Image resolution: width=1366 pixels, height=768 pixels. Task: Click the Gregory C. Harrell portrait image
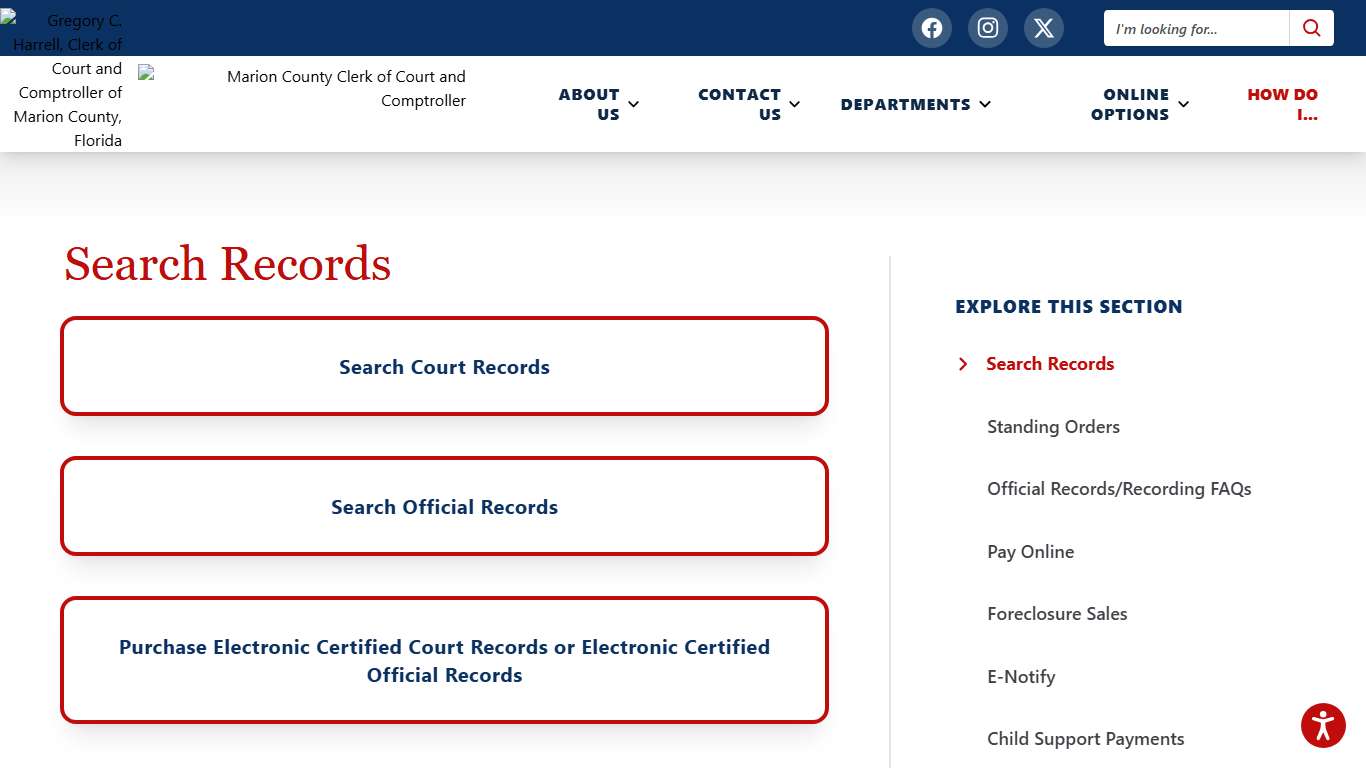coord(60,75)
